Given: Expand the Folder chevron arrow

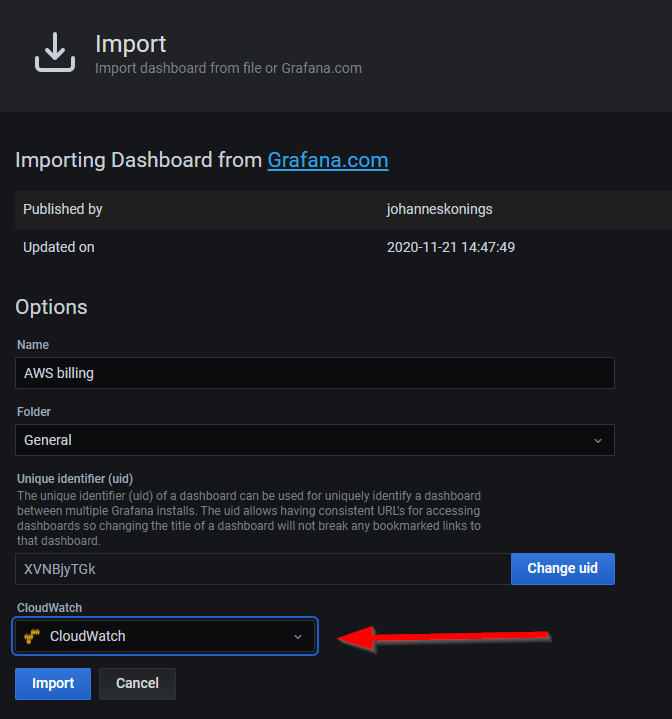Looking at the screenshot, I should click(x=598, y=441).
